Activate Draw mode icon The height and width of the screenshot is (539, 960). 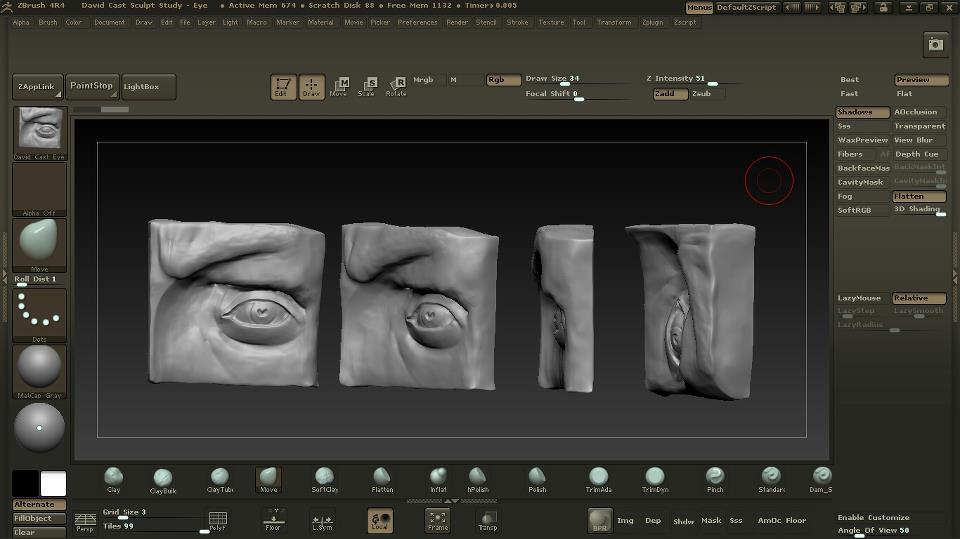311,87
